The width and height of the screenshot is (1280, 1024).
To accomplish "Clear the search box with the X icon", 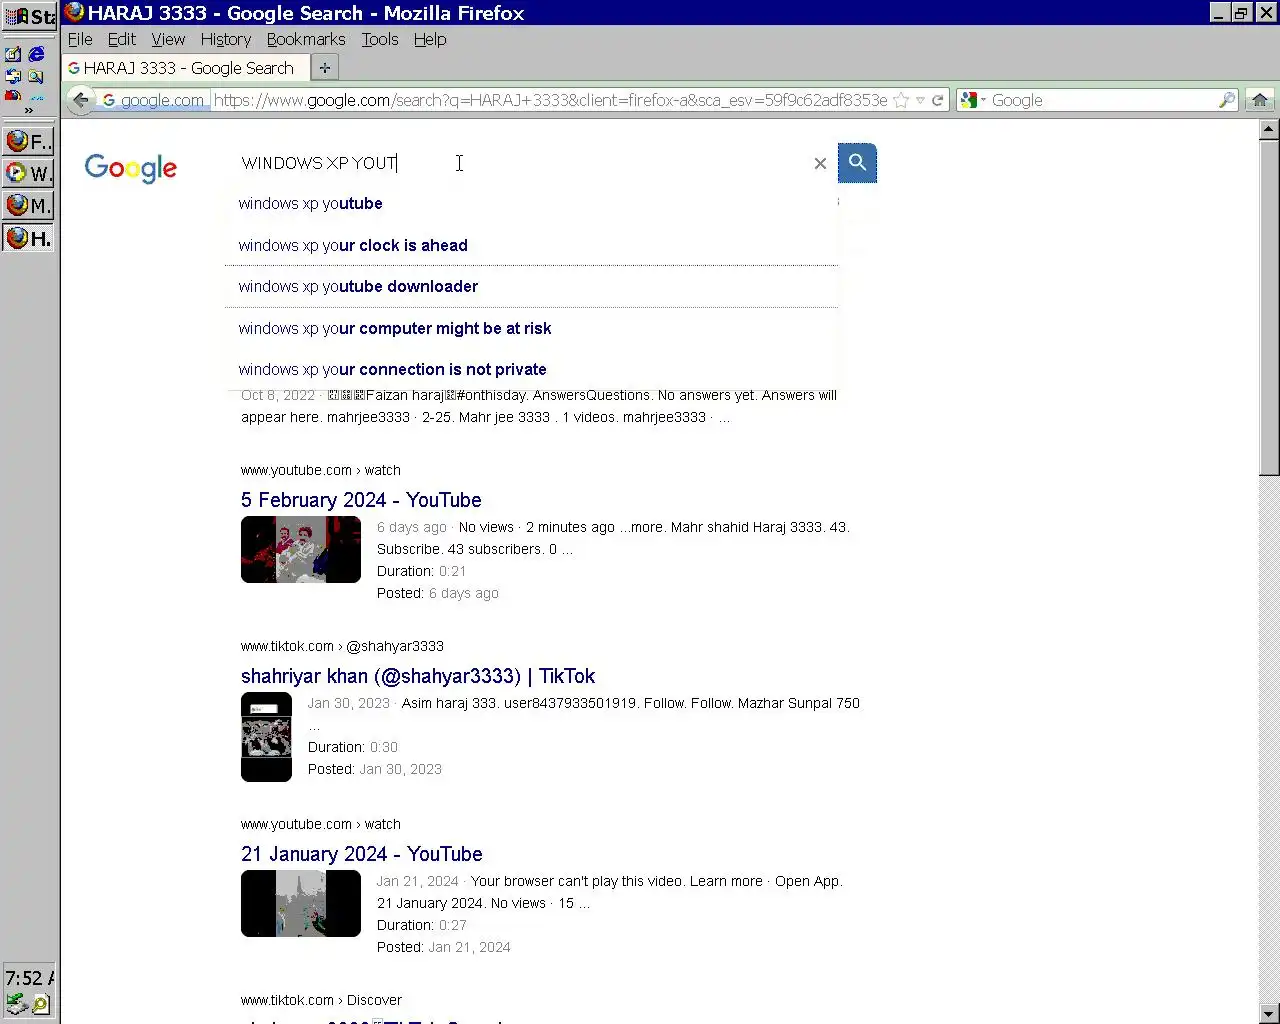I will 820,163.
